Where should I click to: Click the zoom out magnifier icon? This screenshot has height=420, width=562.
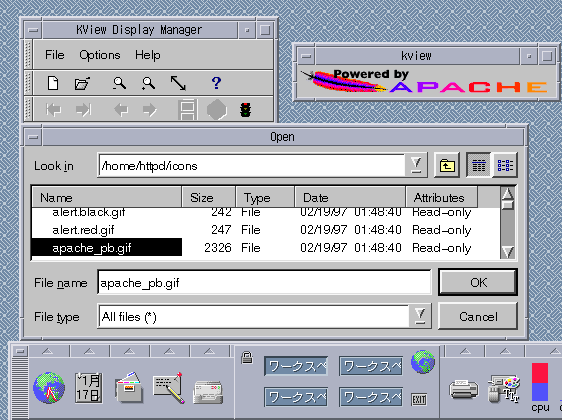click(x=119, y=83)
